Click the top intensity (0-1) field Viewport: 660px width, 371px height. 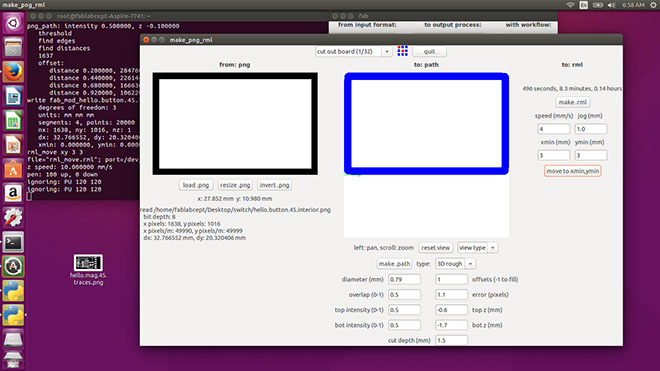click(404, 310)
